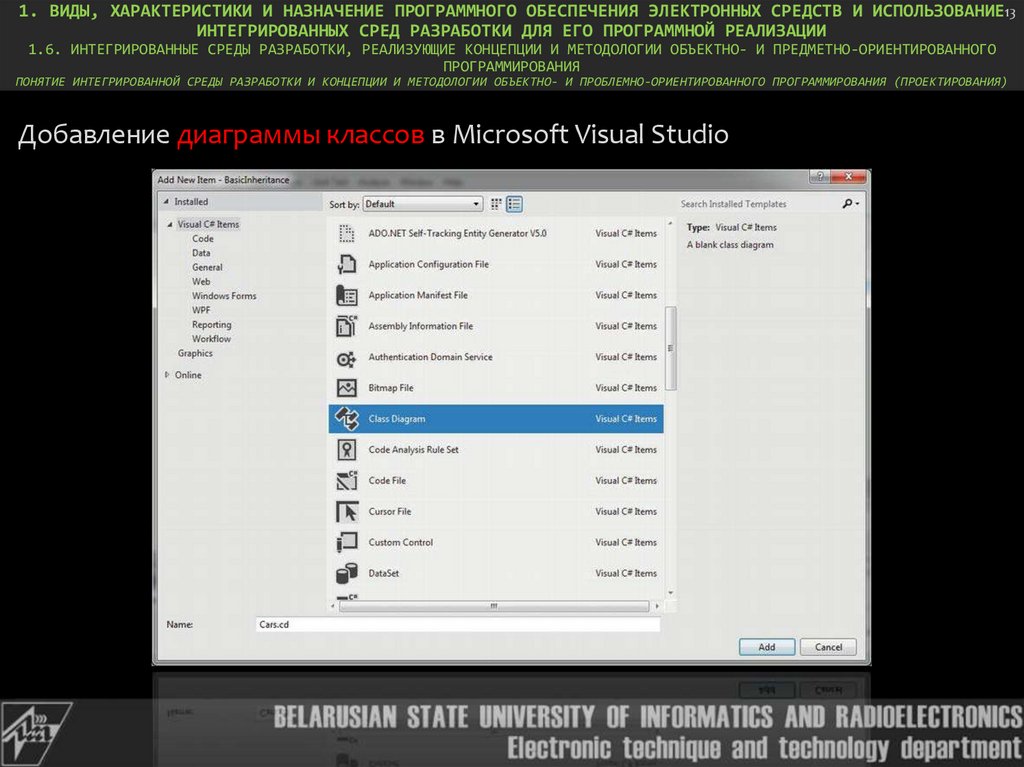Click the scroll up arrow of template list
The width and height of the screenshot is (1024, 767).
tap(671, 223)
